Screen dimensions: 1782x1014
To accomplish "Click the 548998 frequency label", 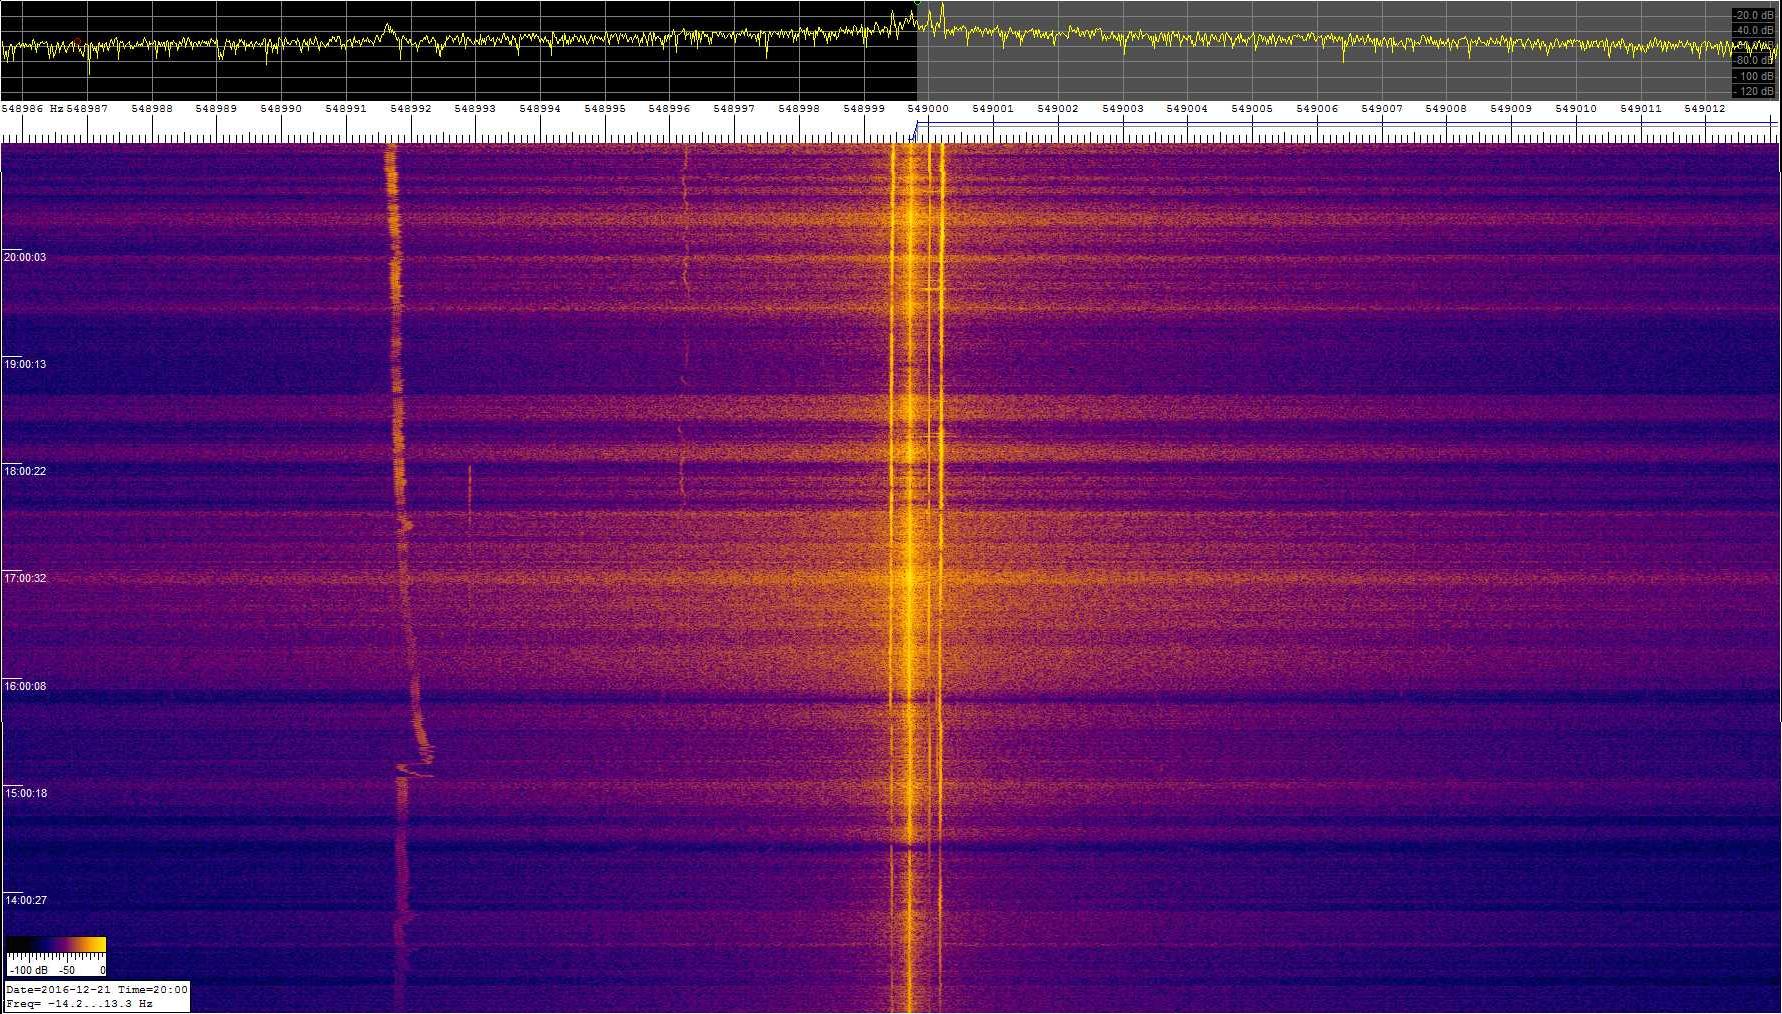I will 799,108.
